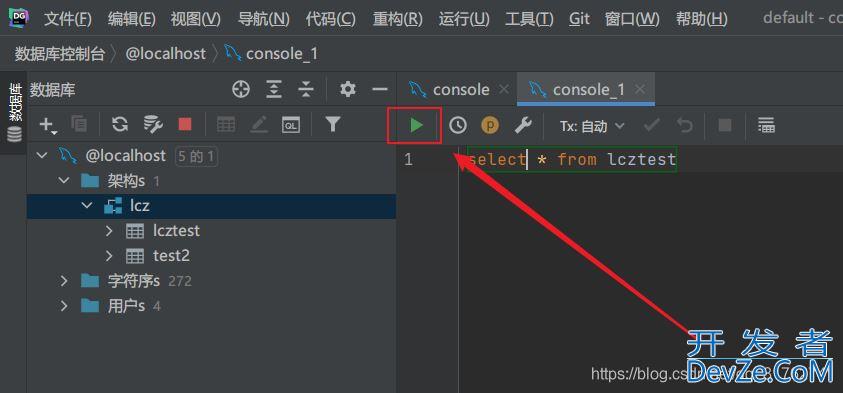Click the red disconnect stop icon
843x393 pixels.
pos(185,125)
